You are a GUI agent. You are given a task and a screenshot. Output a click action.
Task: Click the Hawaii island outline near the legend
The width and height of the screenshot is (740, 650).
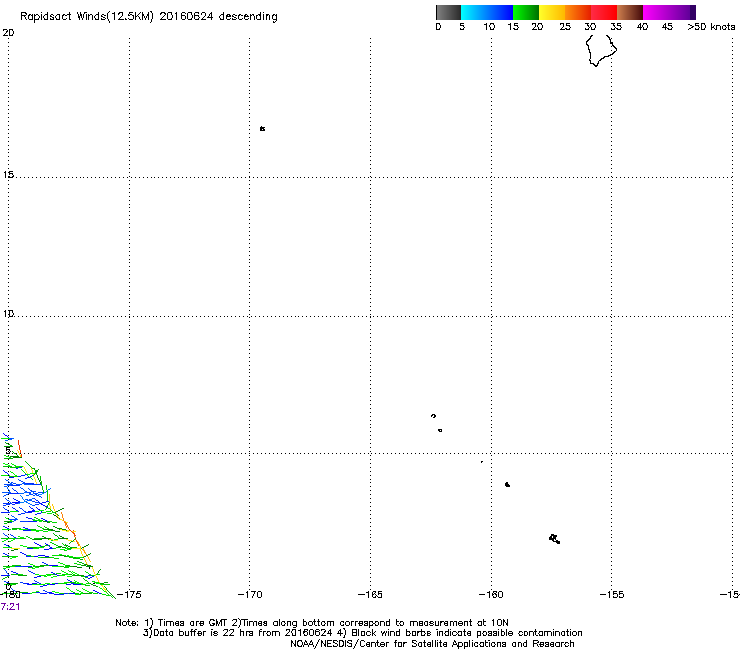pos(601,51)
